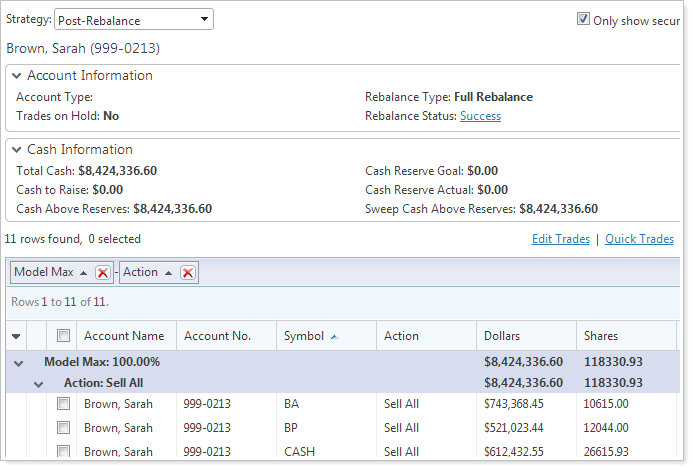
Task: Remove the Model Max grouping with red X
Action: click(x=102, y=273)
